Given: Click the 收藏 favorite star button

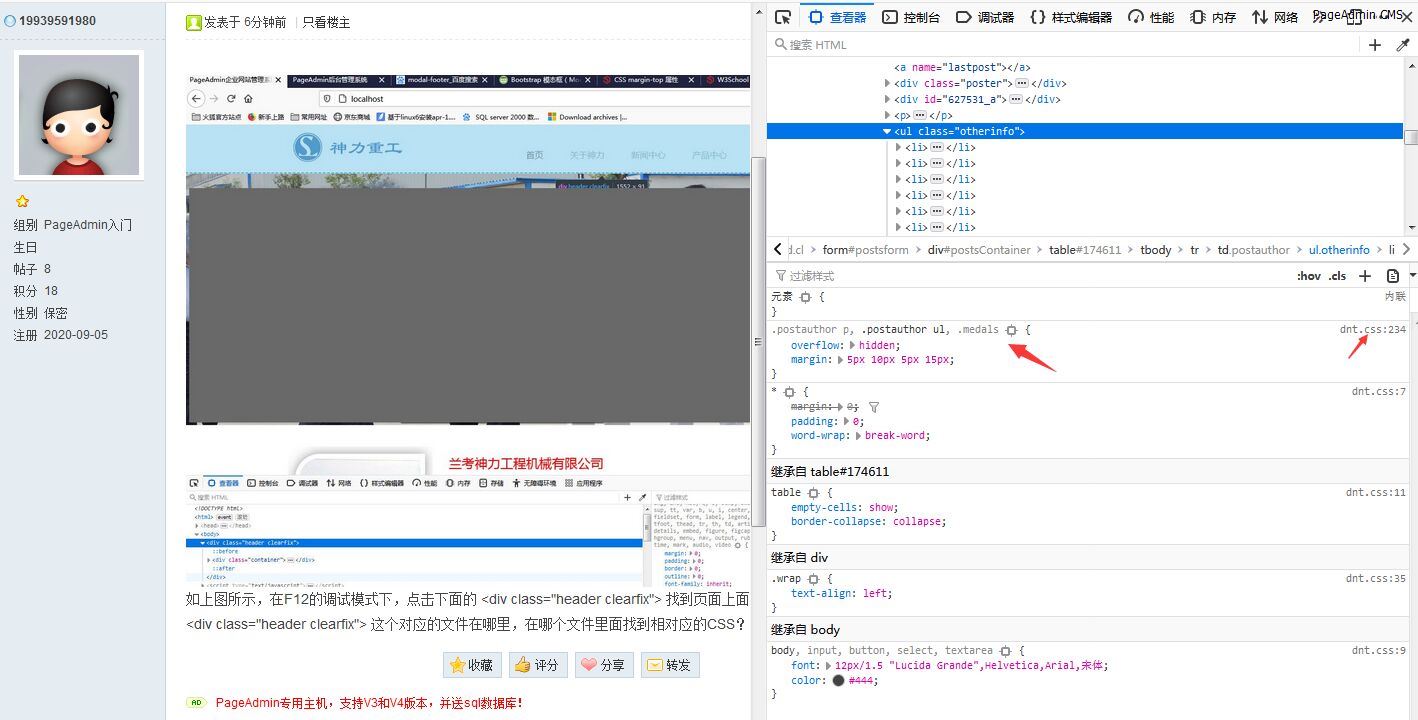Looking at the screenshot, I should [x=471, y=665].
